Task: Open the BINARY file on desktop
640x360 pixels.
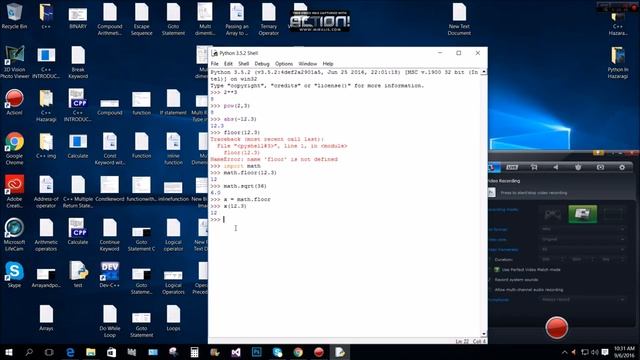Action: (x=78, y=17)
